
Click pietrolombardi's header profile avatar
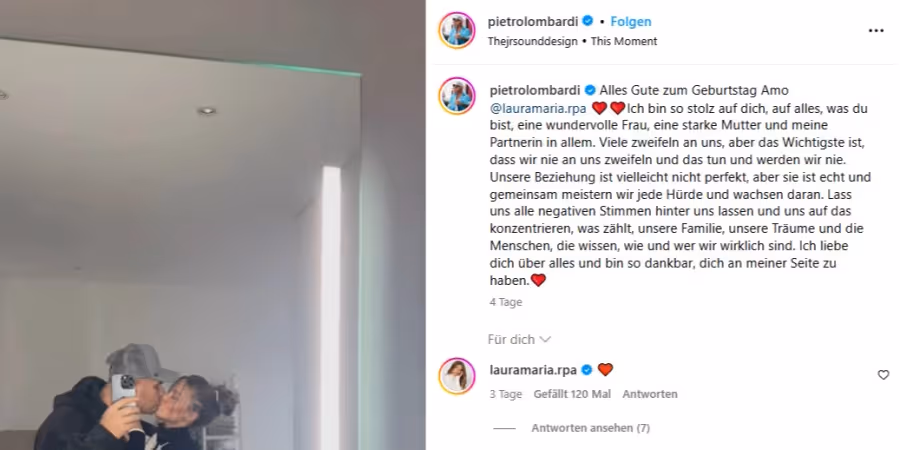point(457,30)
